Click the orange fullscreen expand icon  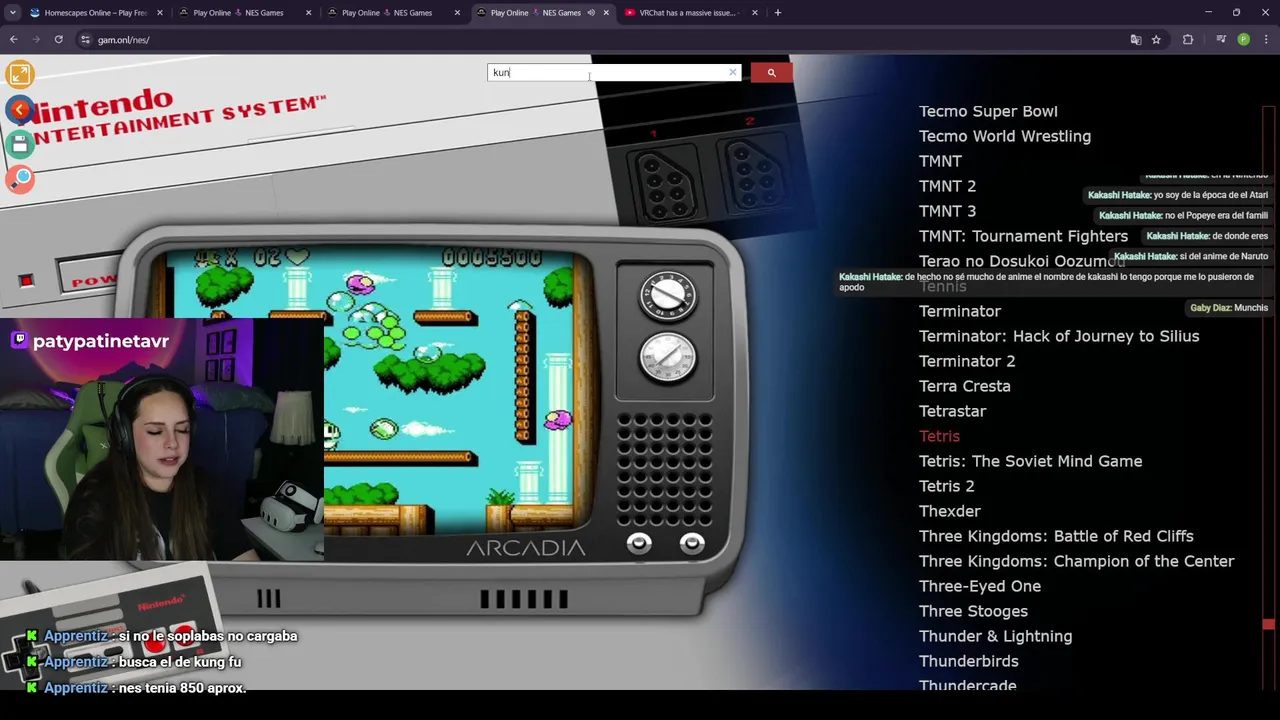click(19, 74)
